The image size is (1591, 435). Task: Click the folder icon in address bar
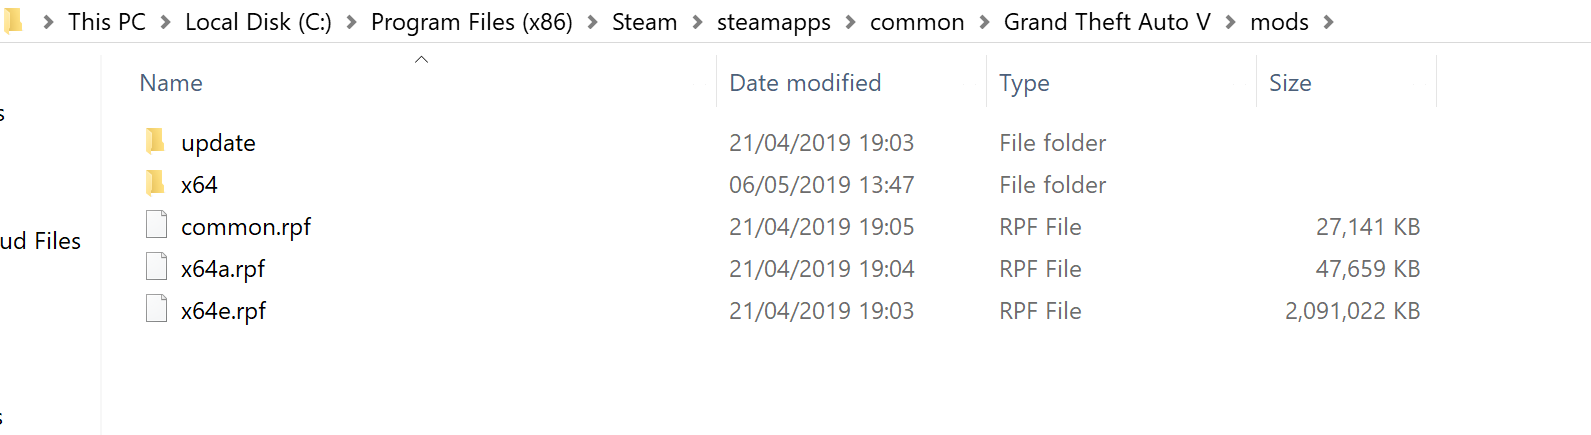13,21
